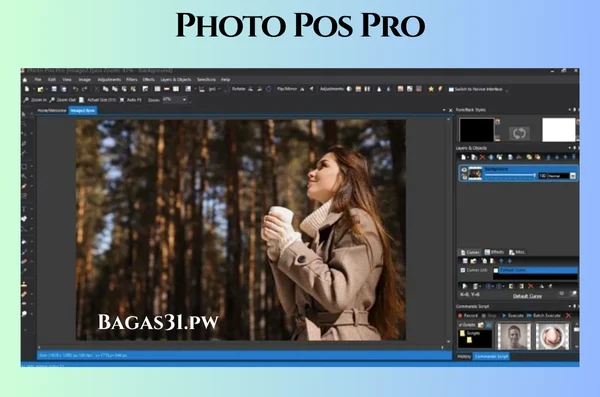The image size is (600, 397).
Task: Click the document tabs list dropdown arrow
Action: [x=444, y=110]
